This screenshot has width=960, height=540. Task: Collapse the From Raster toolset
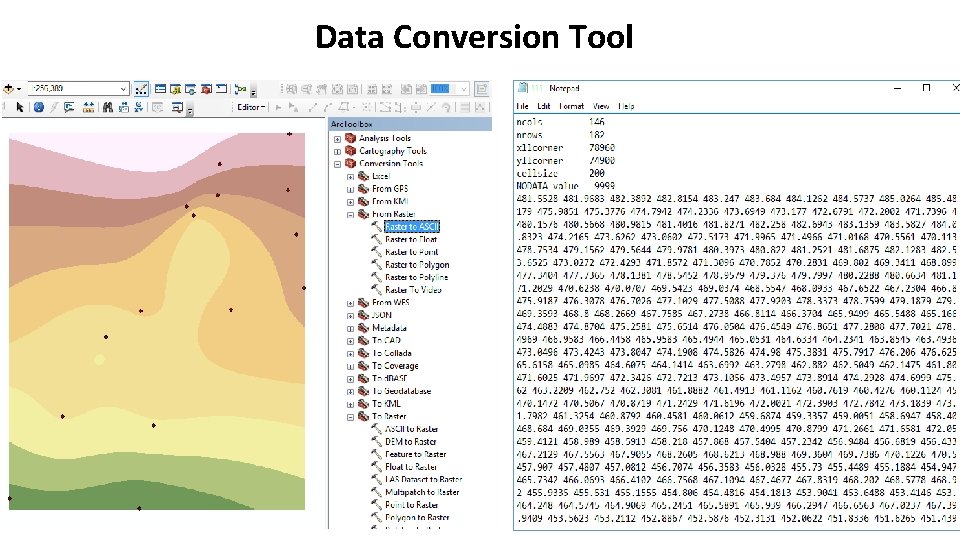pyautogui.click(x=350, y=215)
